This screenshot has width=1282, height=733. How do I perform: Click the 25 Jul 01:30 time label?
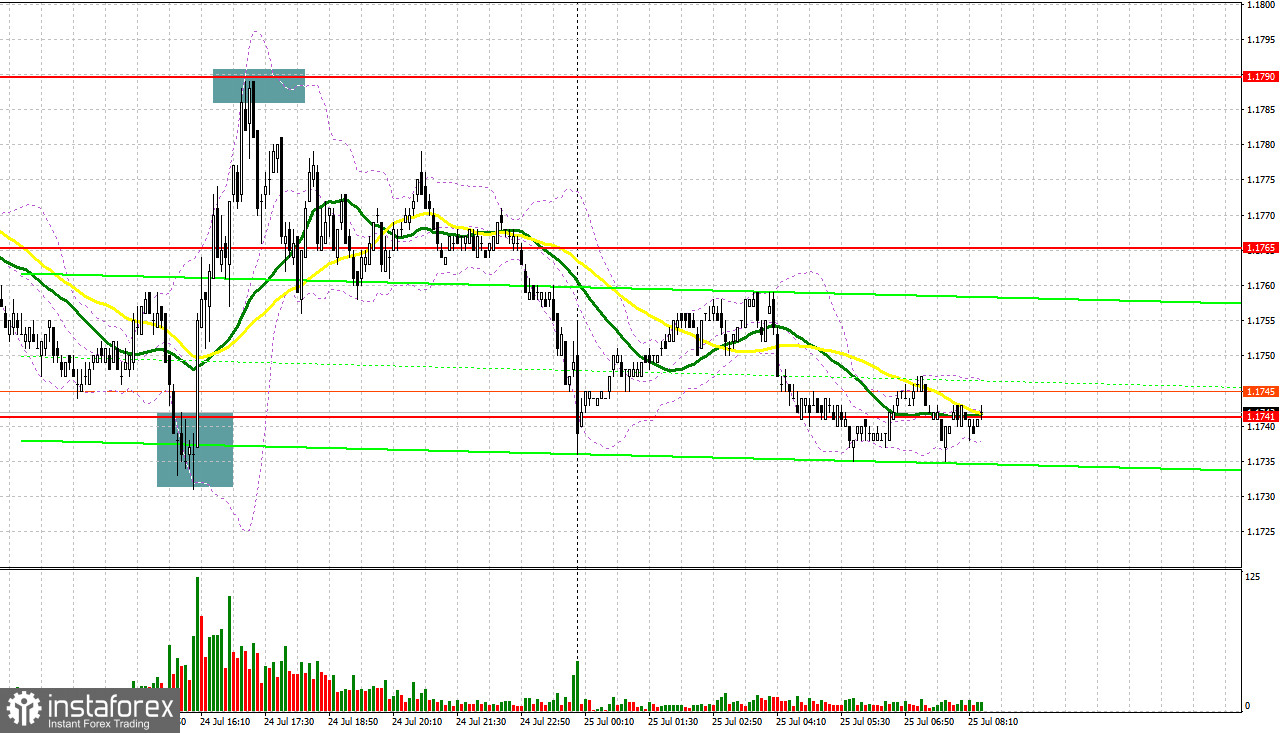[673, 720]
